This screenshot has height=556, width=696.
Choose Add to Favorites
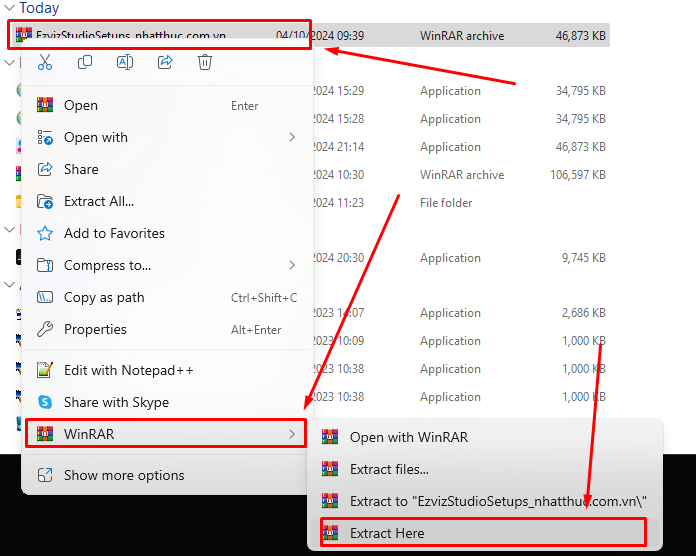coord(167,233)
